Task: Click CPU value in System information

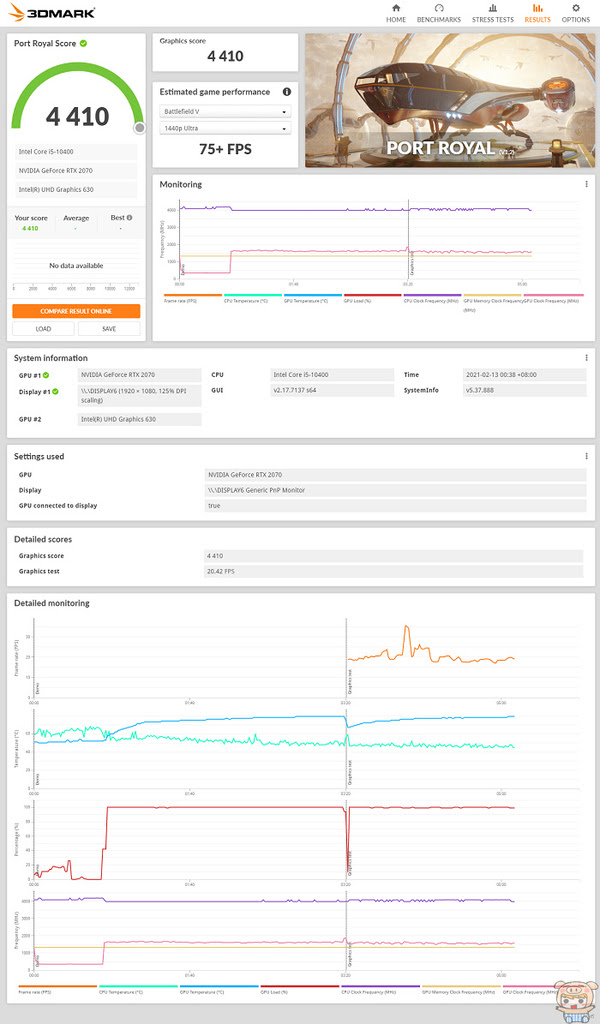Action: [x=332, y=375]
